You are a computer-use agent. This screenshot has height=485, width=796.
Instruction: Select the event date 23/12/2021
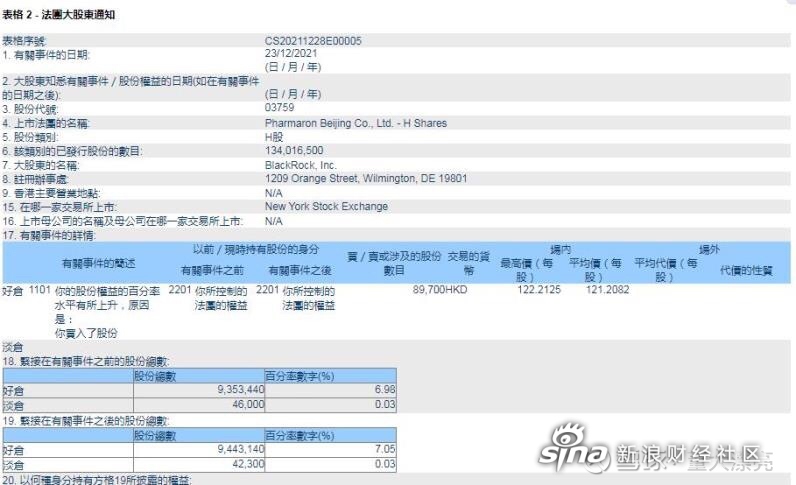tap(291, 53)
